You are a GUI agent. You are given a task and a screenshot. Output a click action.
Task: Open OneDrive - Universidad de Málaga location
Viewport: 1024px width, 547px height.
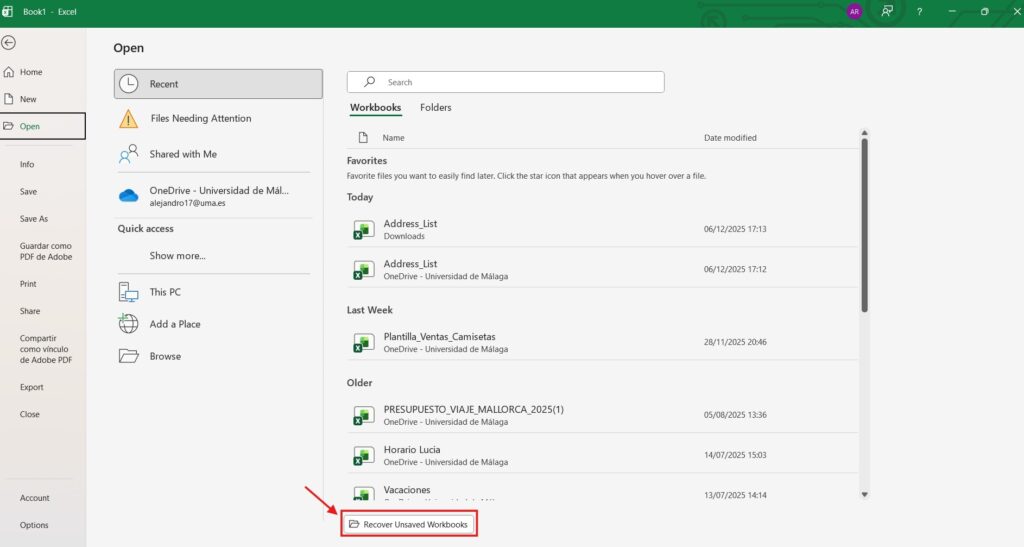218,196
